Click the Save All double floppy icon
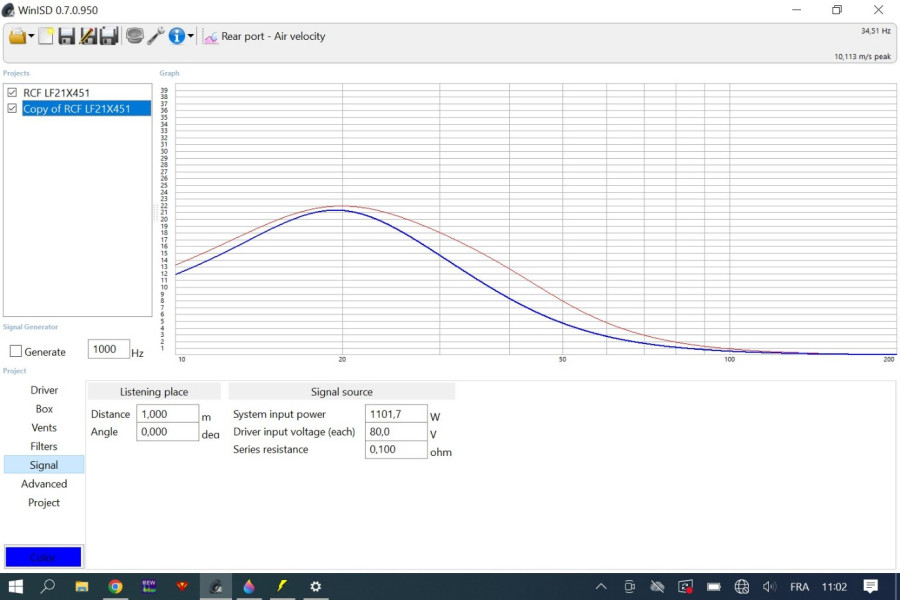 coord(109,36)
